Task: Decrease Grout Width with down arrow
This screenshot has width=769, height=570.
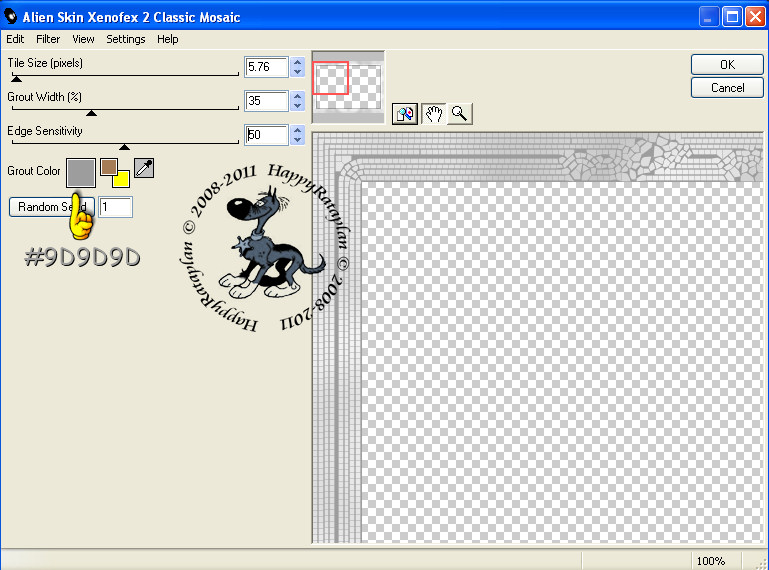Action: [x=297, y=106]
